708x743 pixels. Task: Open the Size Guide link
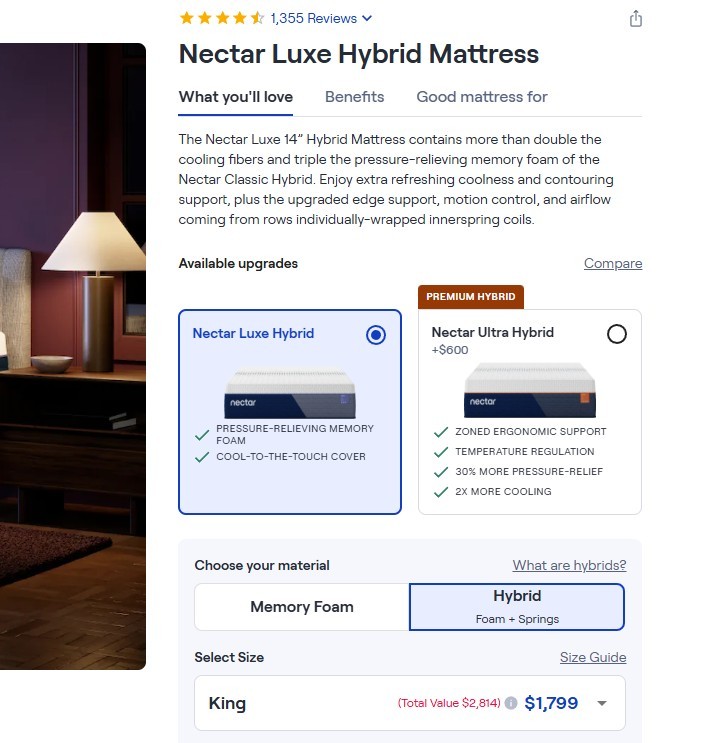[x=593, y=657]
